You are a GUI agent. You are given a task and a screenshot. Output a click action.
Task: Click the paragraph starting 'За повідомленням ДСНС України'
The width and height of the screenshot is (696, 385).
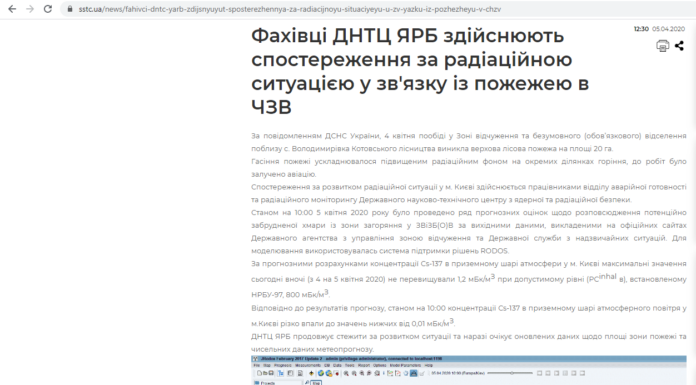point(469,142)
